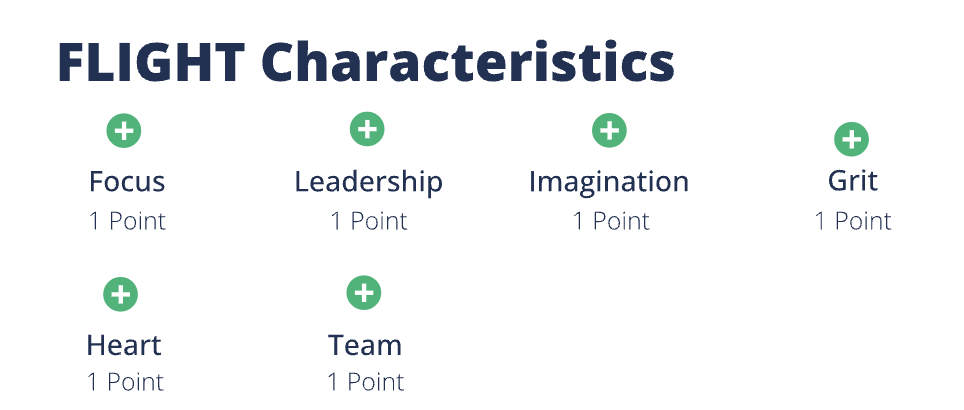Tap the green plus above Grit
The height and width of the screenshot is (410, 964).
click(x=852, y=139)
